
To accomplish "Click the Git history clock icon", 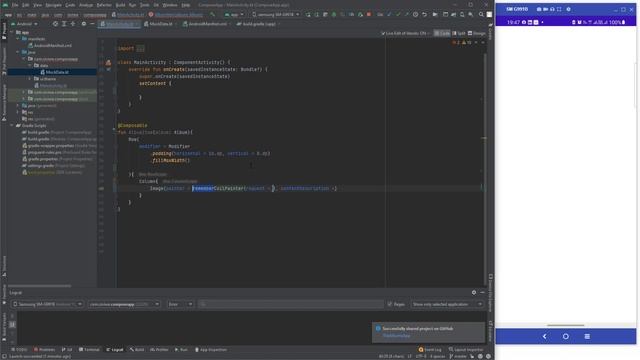I will pyautogui.click(x=416, y=14).
